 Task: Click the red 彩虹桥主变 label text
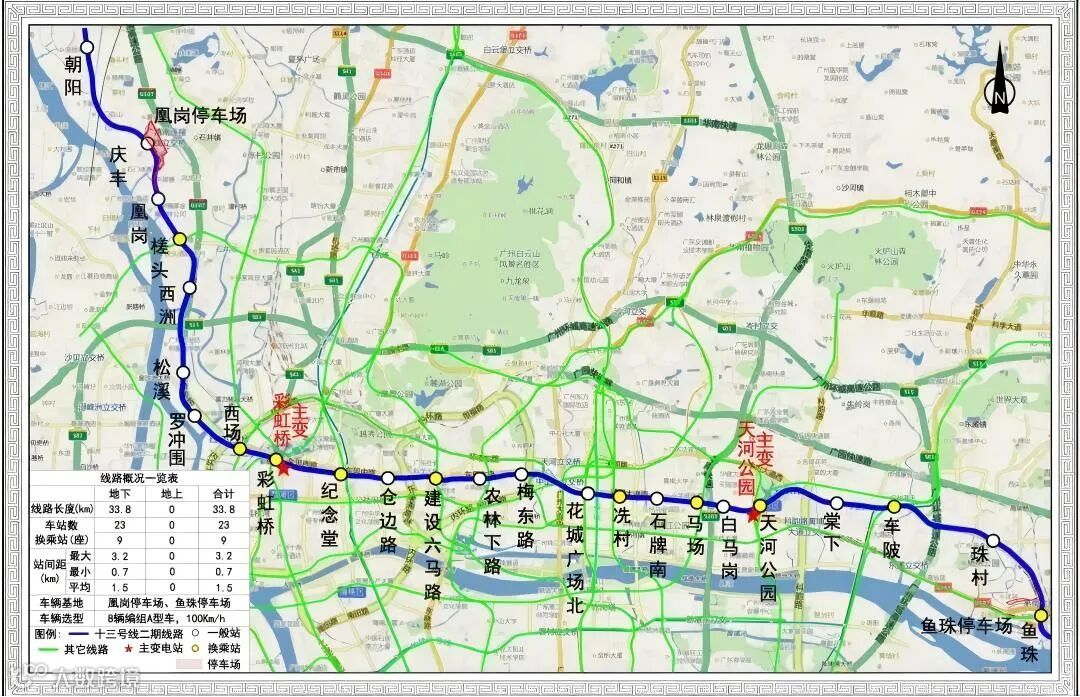[x=290, y=422]
